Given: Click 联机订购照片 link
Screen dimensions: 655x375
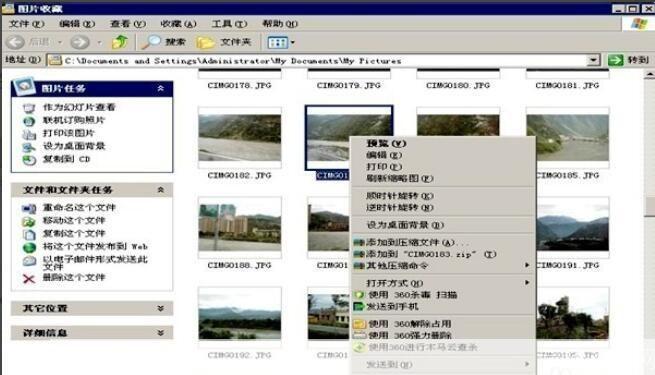Looking at the screenshot, I should [x=74, y=120].
